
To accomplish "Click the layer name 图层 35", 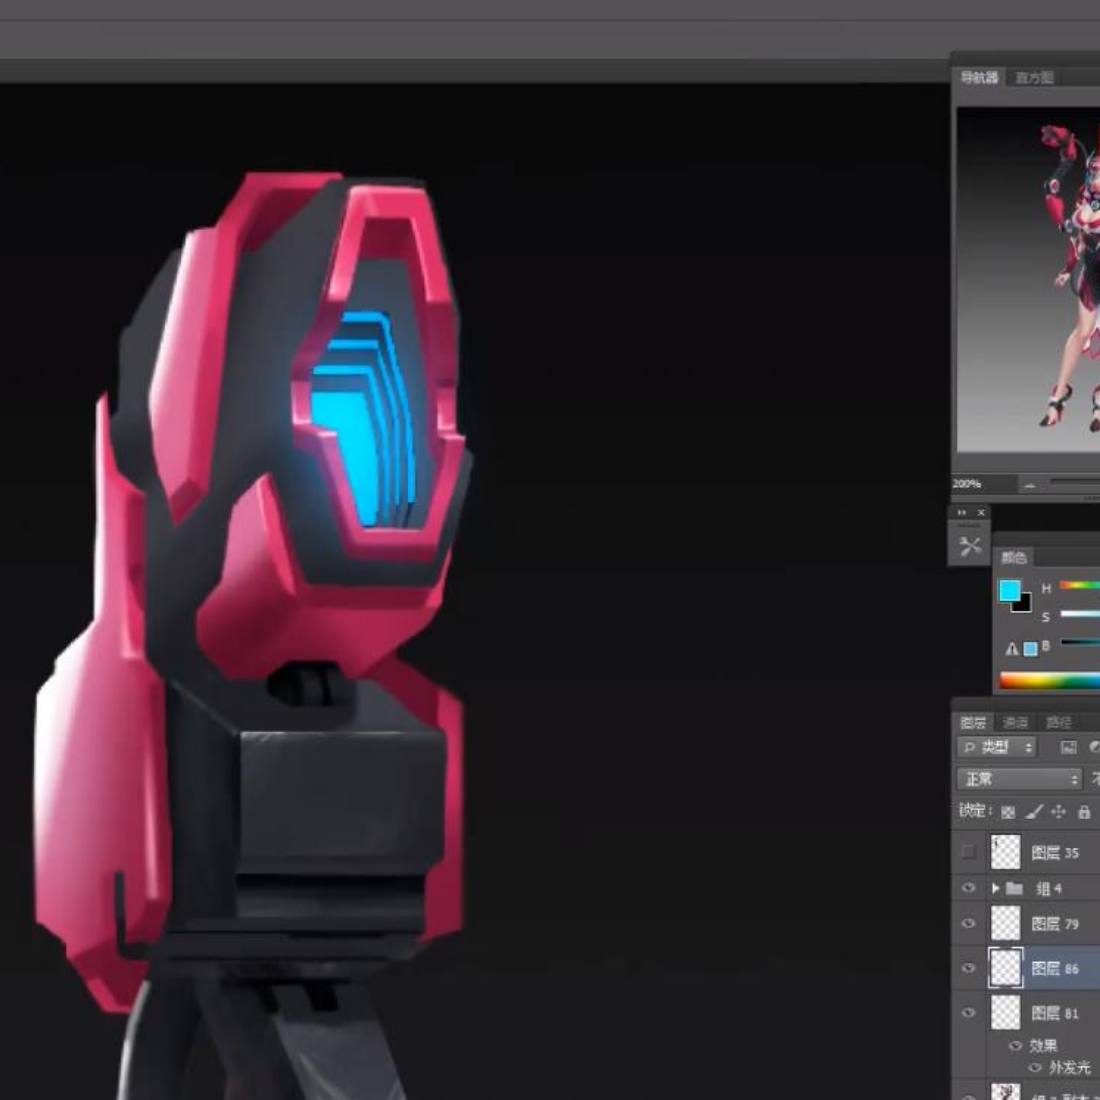I will click(1055, 853).
